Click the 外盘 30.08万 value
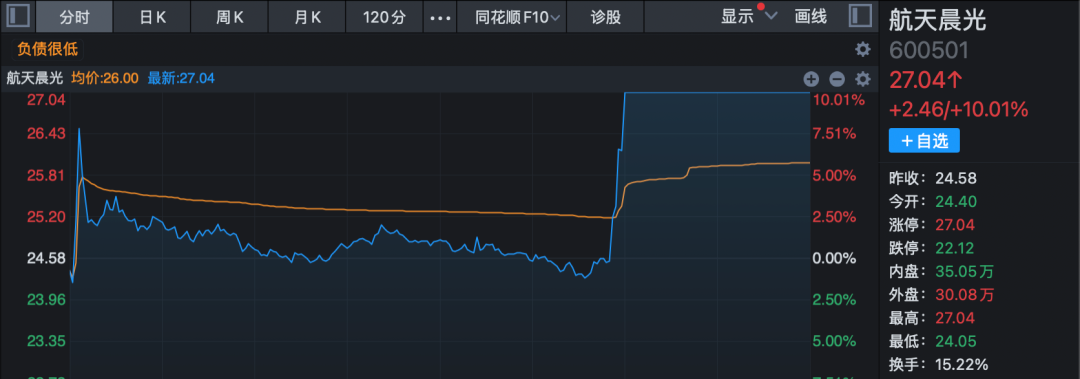The image size is (1080, 379). coord(964,295)
